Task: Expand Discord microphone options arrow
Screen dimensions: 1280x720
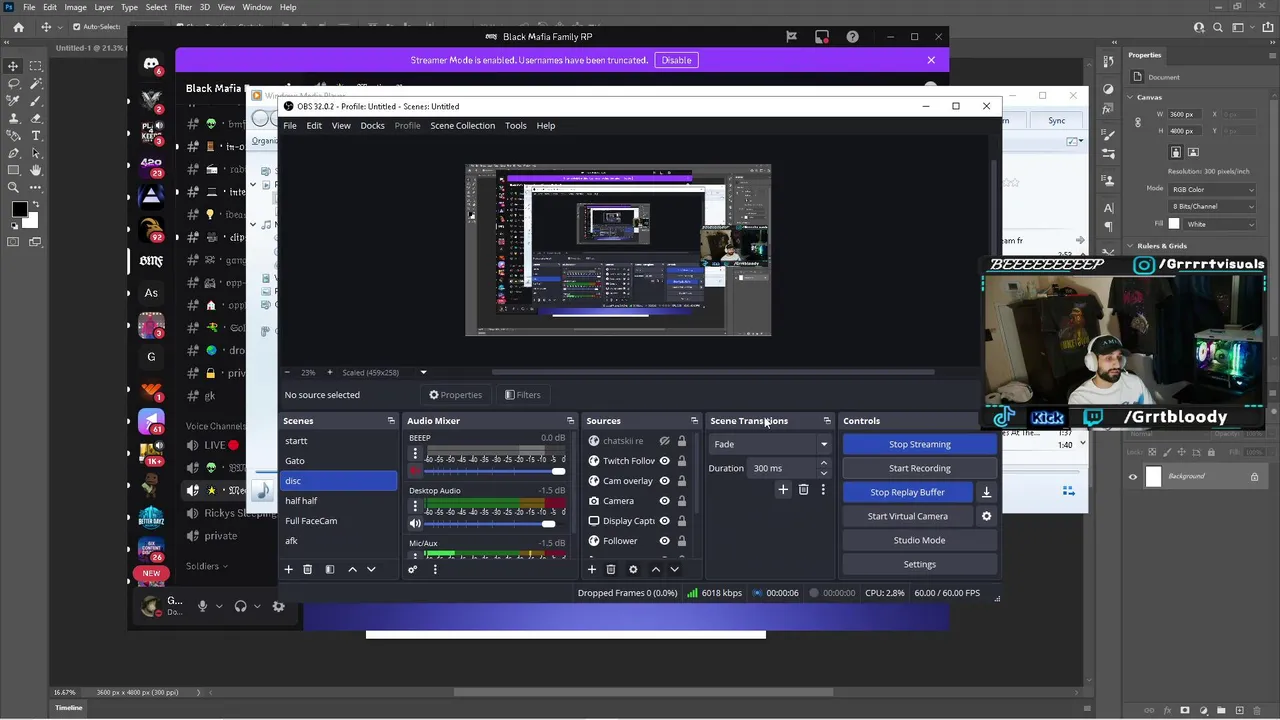Action: (219, 606)
